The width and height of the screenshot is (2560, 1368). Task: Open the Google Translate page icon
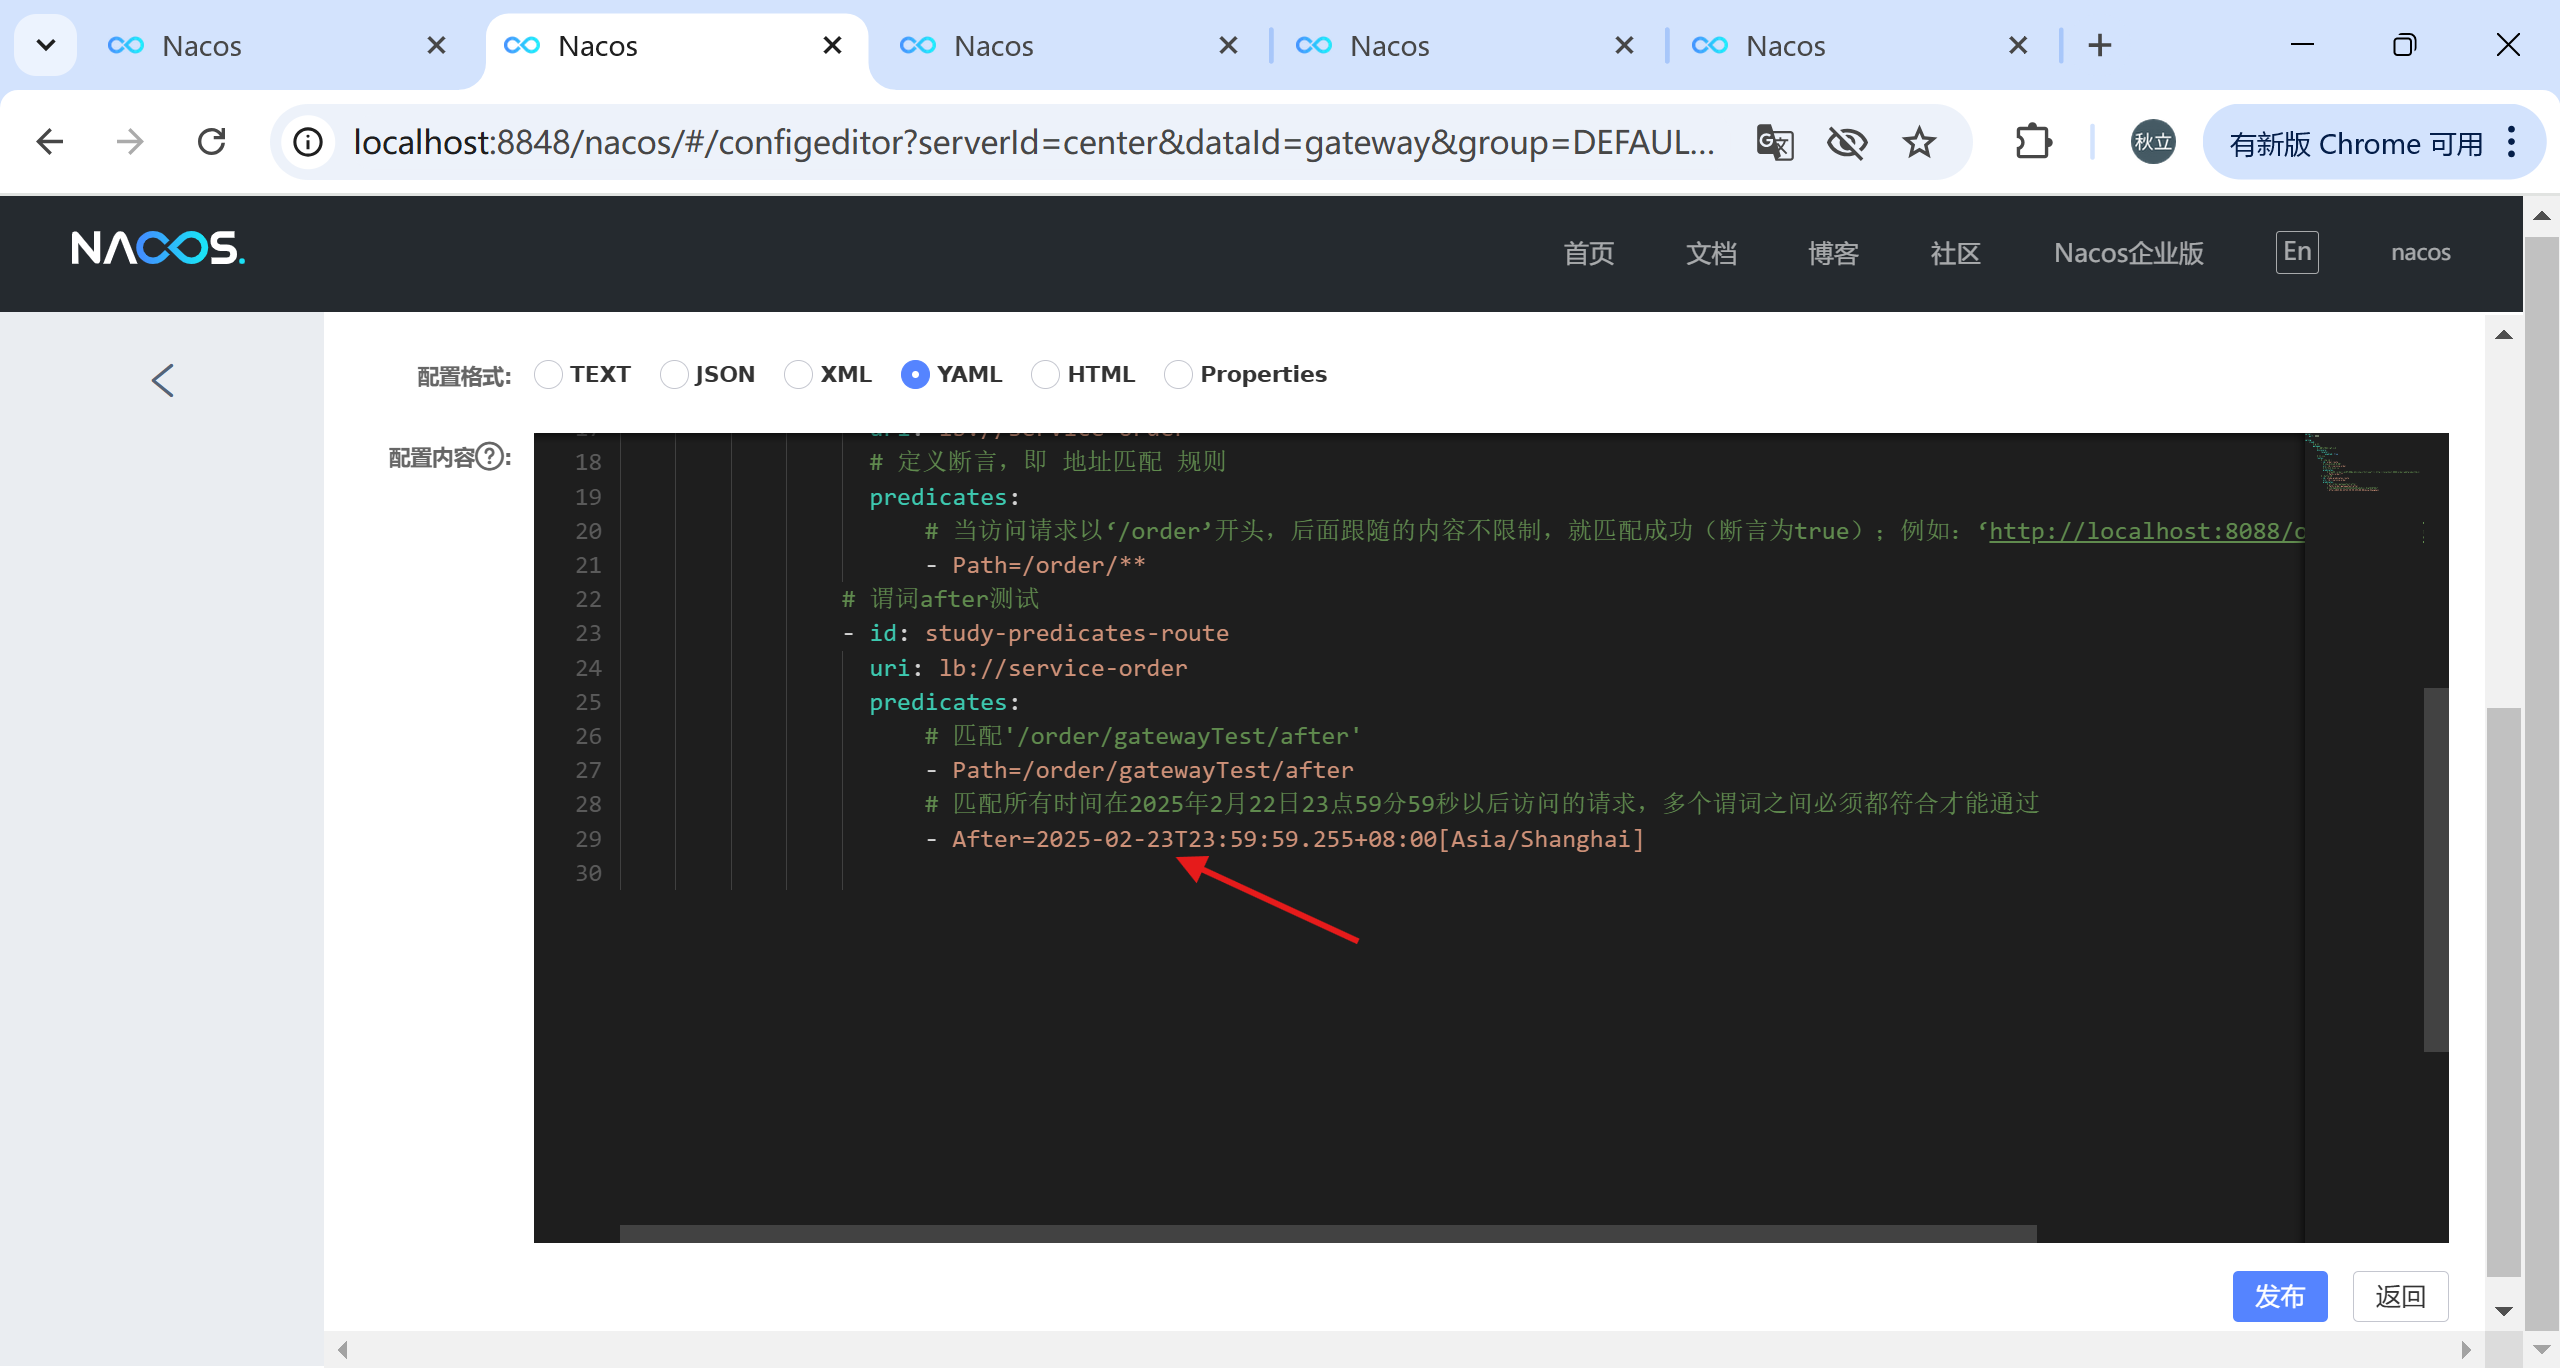(1774, 143)
